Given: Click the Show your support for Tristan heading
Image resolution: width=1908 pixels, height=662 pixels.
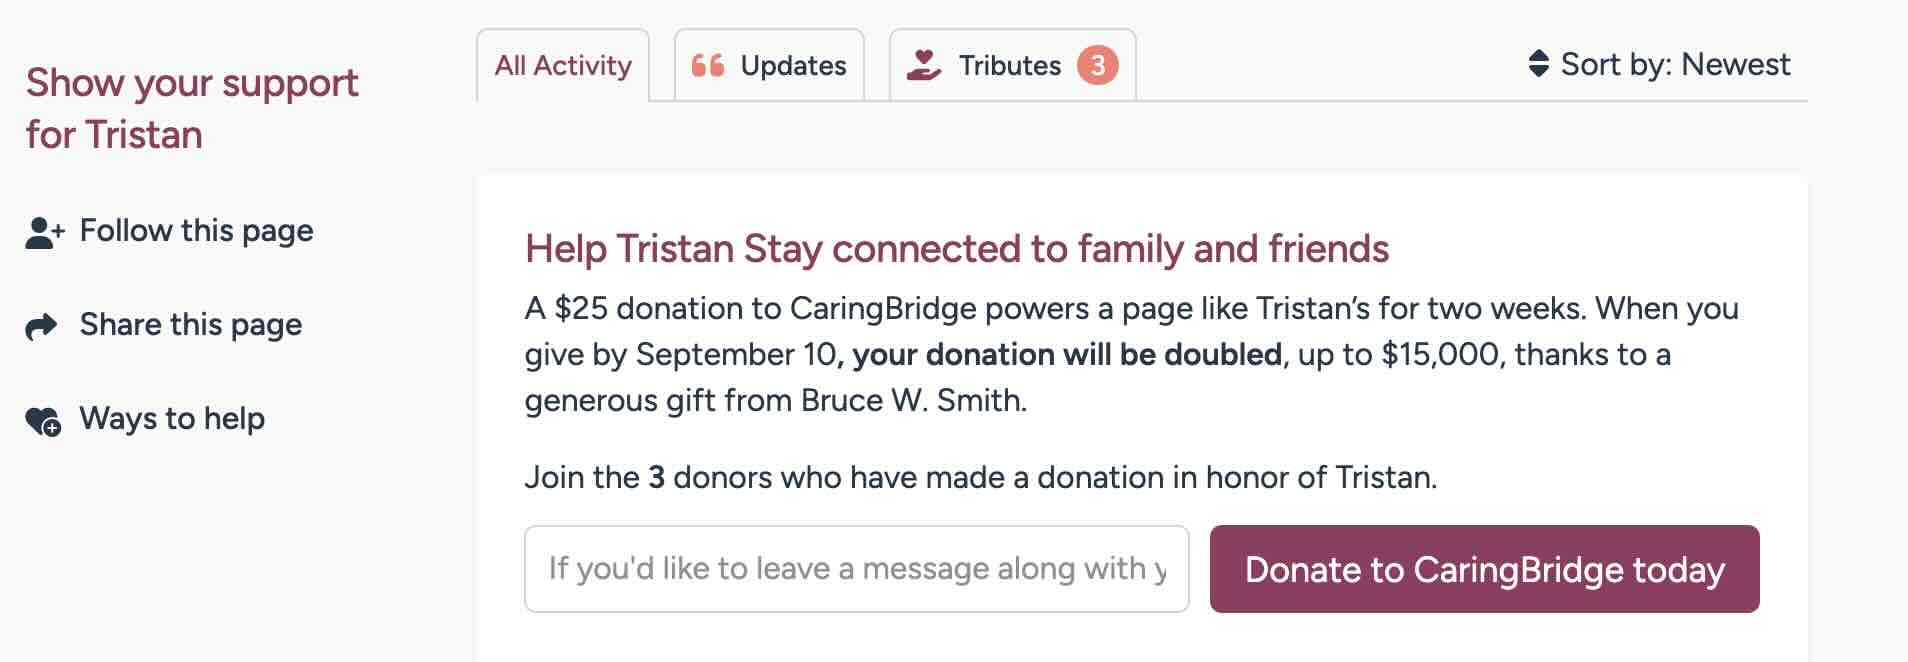Looking at the screenshot, I should (x=191, y=108).
